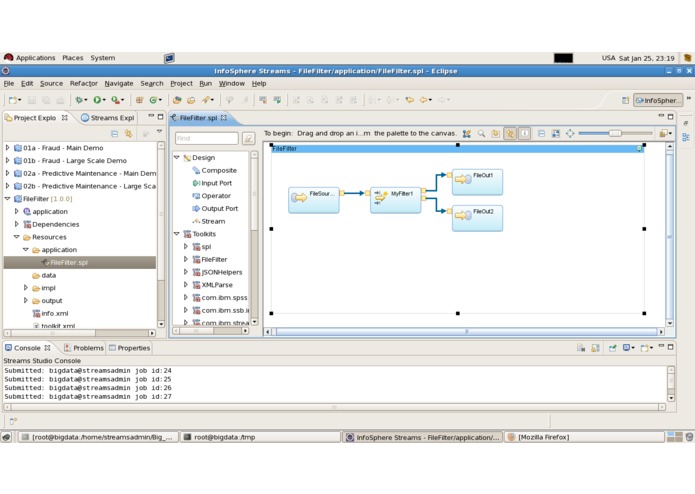The height and width of the screenshot is (494, 695).
Task: Click the Fit to Content icon in editor toolbar
Action: [x=570, y=133]
